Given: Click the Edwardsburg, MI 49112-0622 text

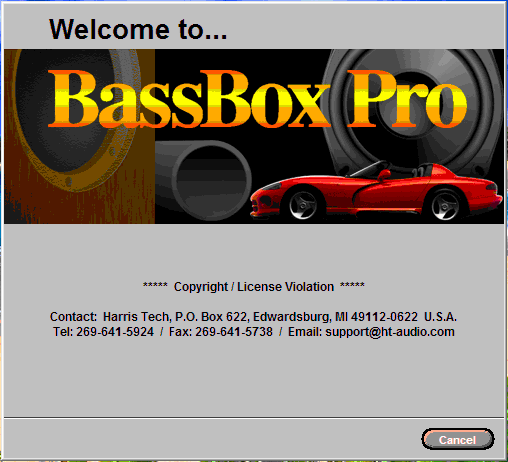Looking at the screenshot, I should coord(335,317).
